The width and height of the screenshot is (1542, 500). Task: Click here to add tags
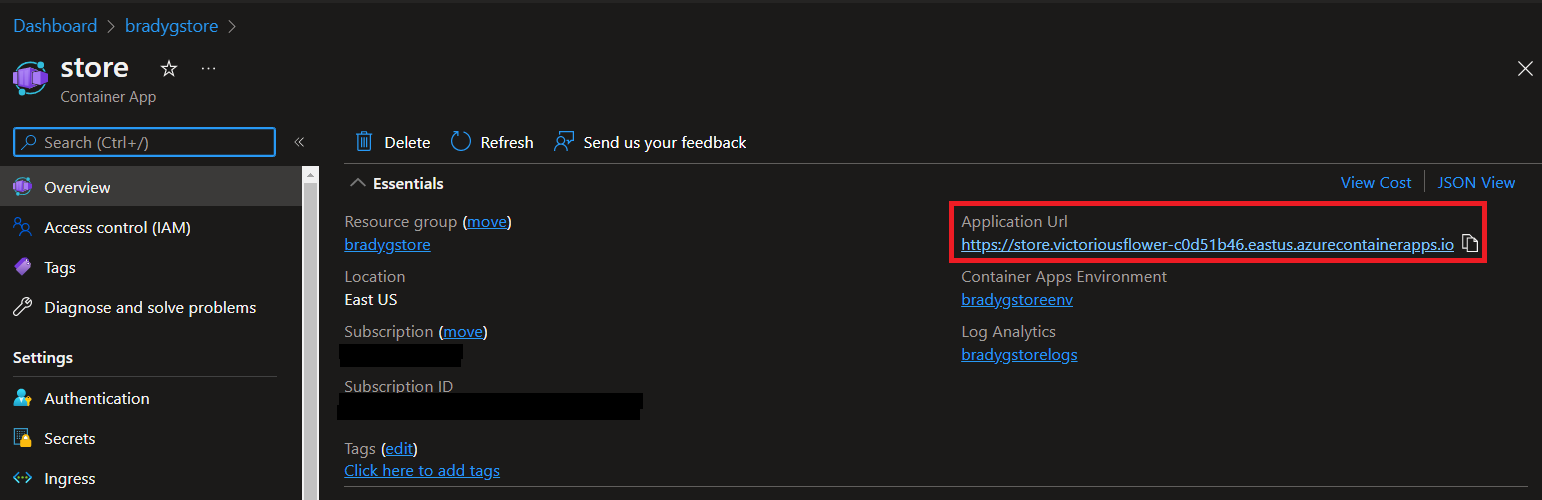tap(422, 470)
